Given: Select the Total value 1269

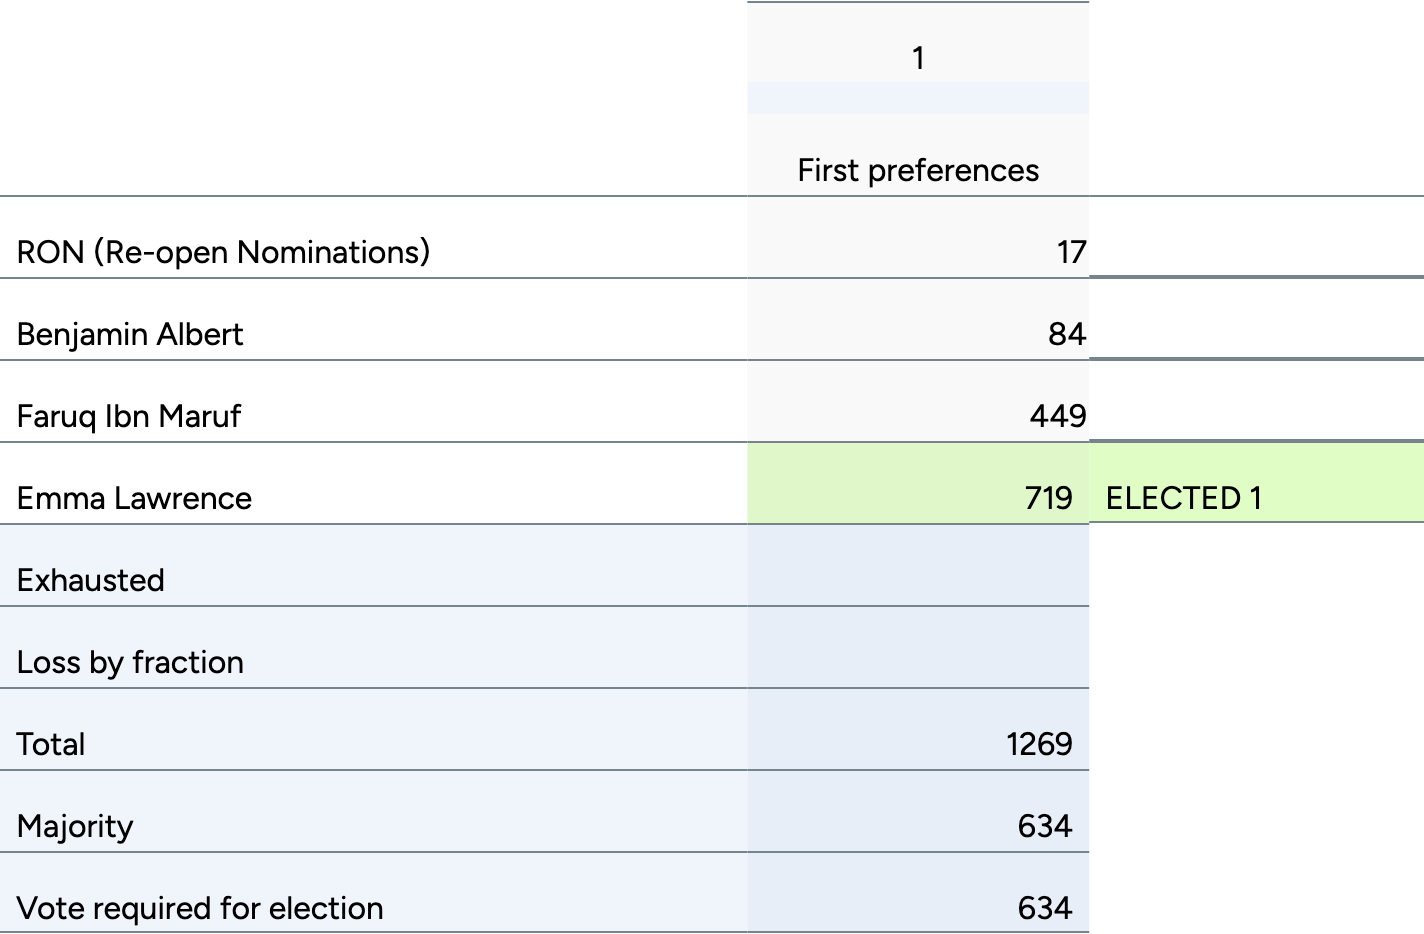Looking at the screenshot, I should [x=1039, y=744].
